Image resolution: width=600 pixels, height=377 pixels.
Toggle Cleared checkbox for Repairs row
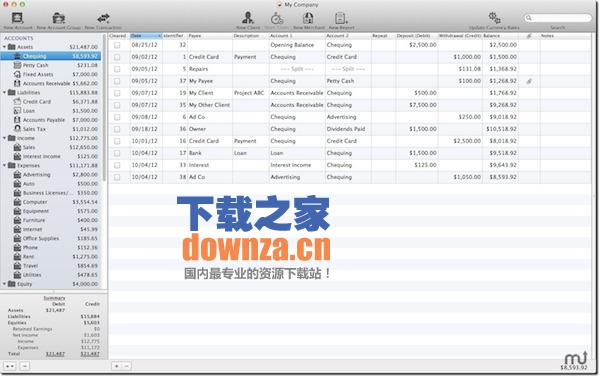[x=117, y=69]
